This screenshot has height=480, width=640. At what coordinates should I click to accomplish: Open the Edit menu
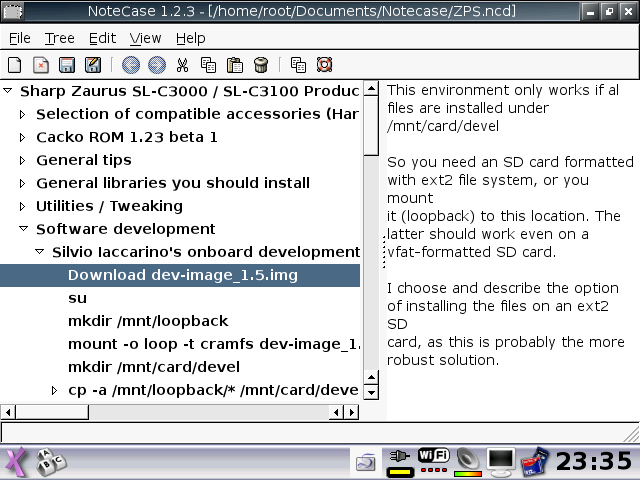(x=102, y=38)
